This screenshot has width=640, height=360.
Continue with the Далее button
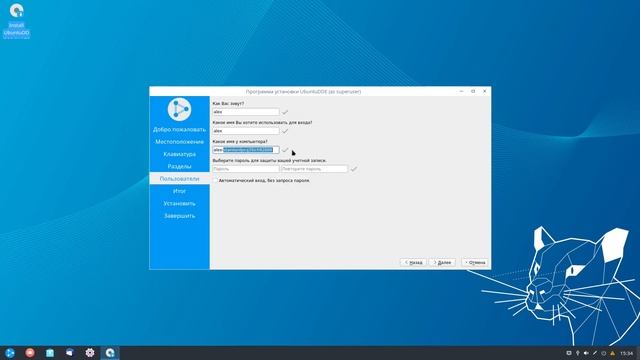[x=442, y=262]
